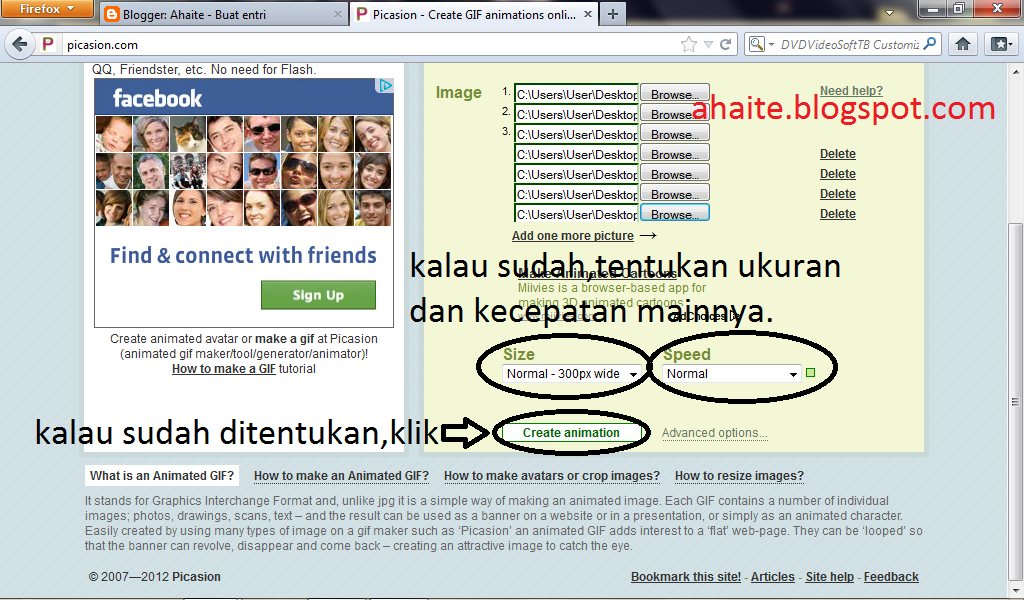Open the Firefox home page icon
This screenshot has height=600, width=1024.
tap(963, 44)
